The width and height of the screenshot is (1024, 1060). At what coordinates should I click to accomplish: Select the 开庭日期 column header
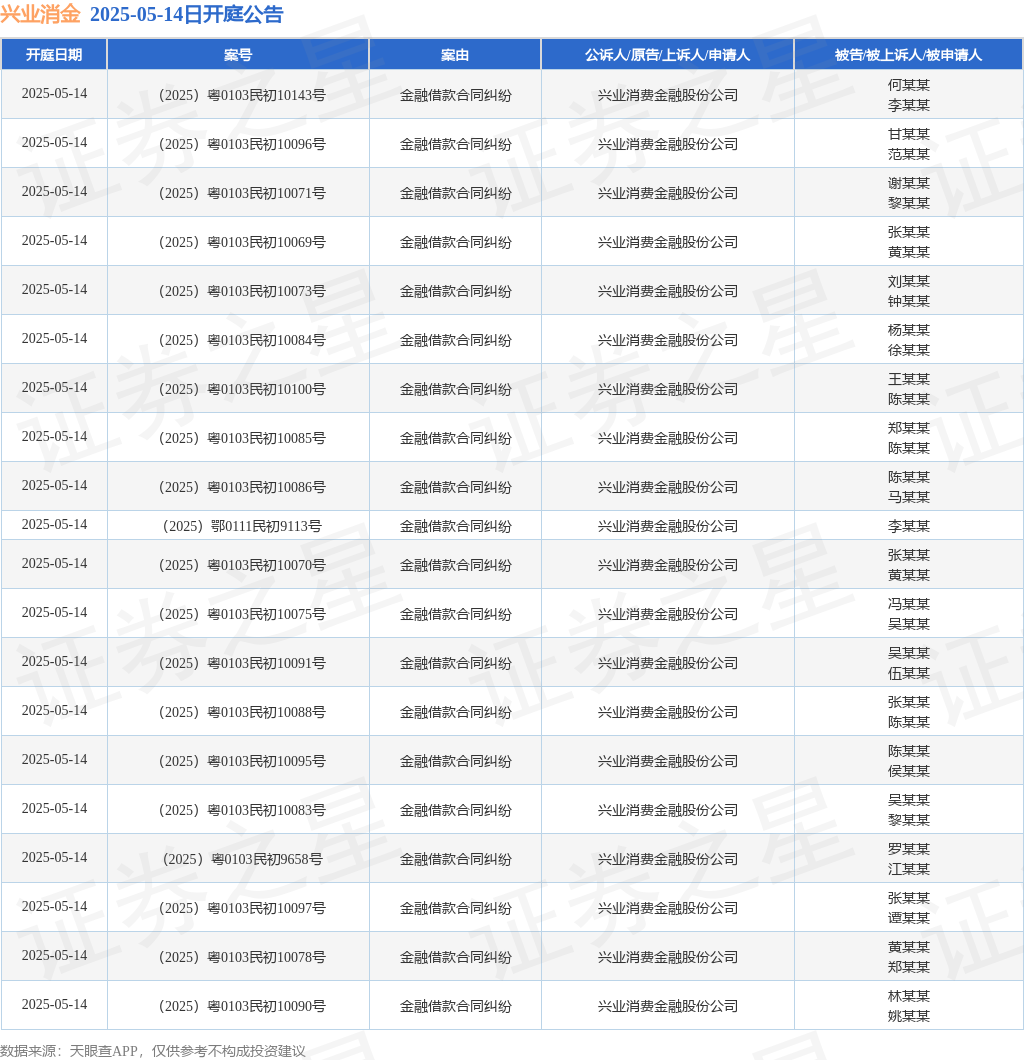(54, 55)
